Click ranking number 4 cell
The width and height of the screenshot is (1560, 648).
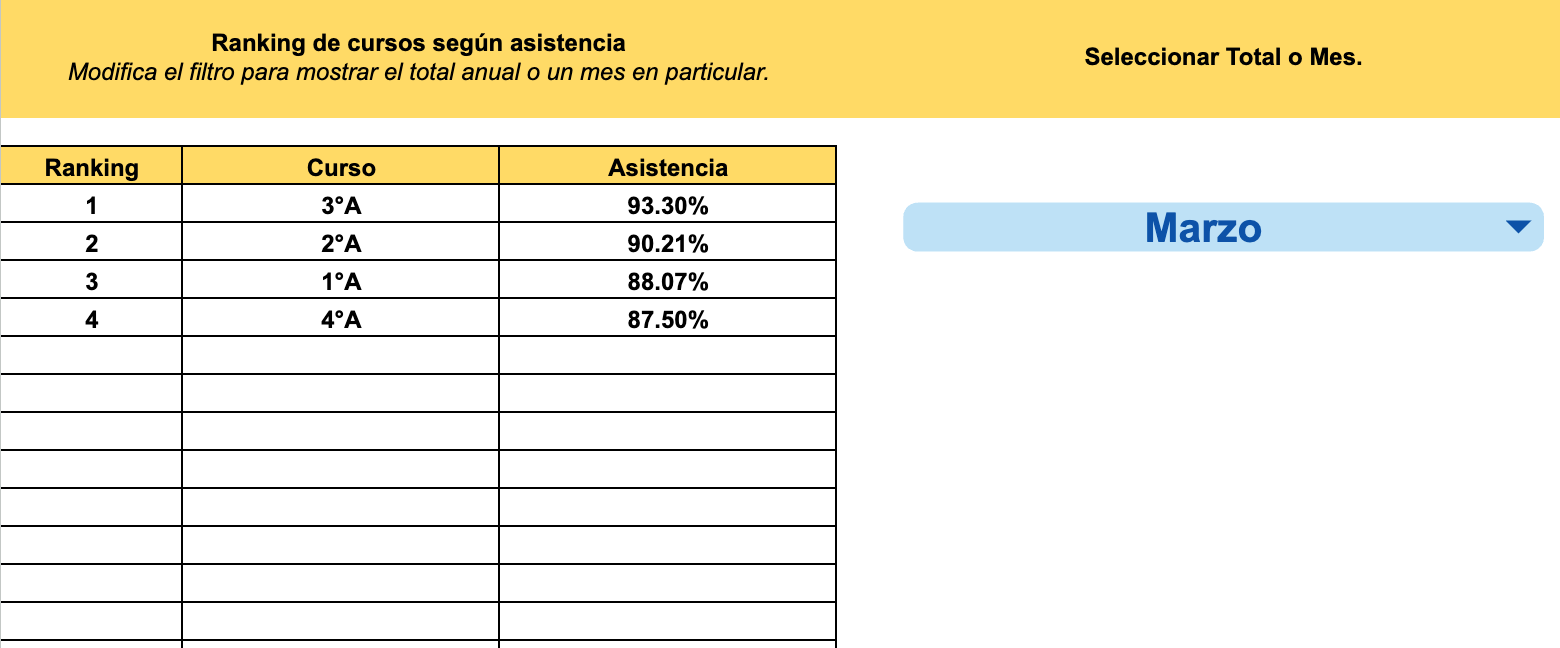pyautogui.click(x=92, y=320)
